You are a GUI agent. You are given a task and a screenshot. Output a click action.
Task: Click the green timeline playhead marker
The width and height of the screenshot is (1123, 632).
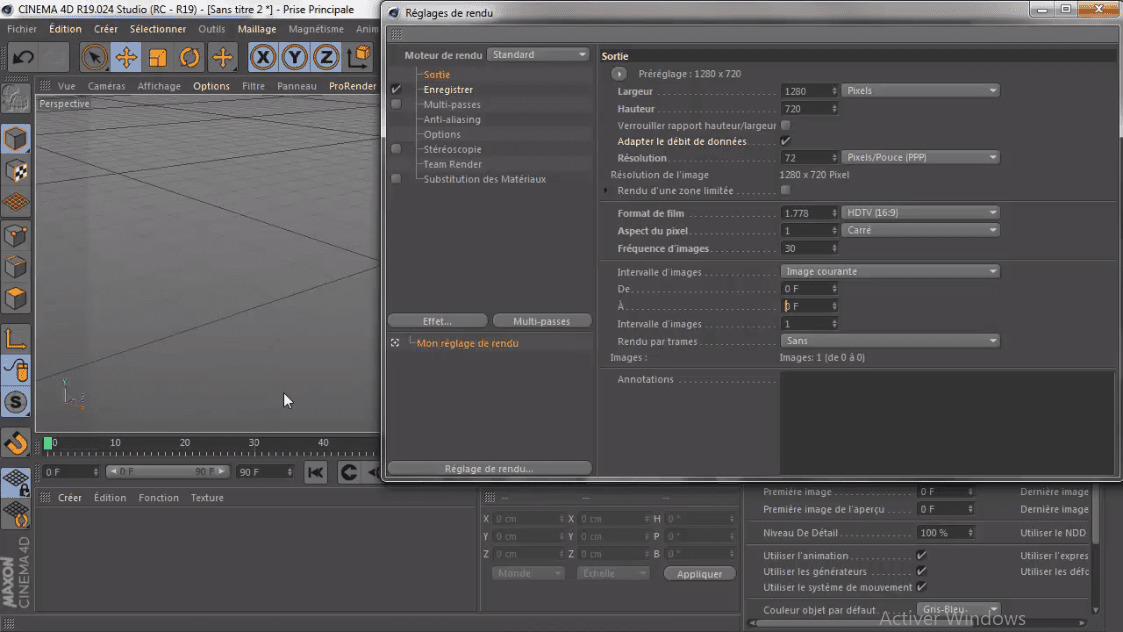[48, 444]
